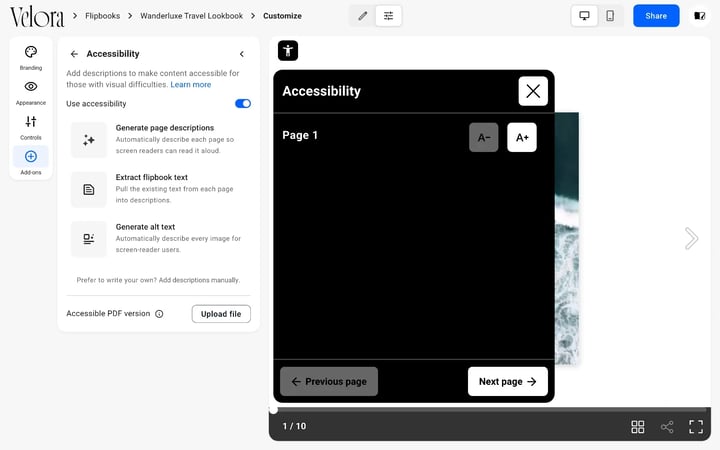Flip to next page with right chevron
The height and width of the screenshot is (450, 720).
[691, 238]
